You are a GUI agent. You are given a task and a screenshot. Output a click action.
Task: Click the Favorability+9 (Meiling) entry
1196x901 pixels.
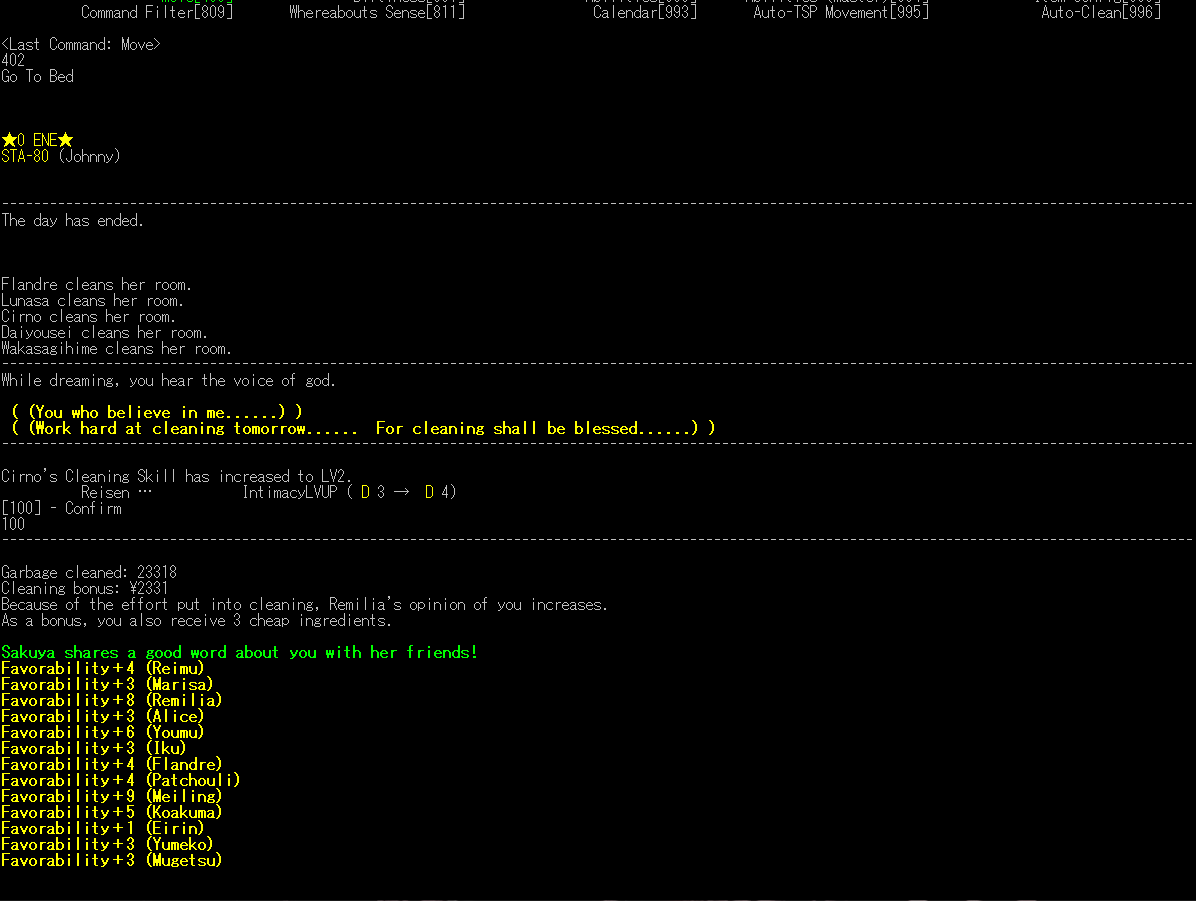coord(111,796)
